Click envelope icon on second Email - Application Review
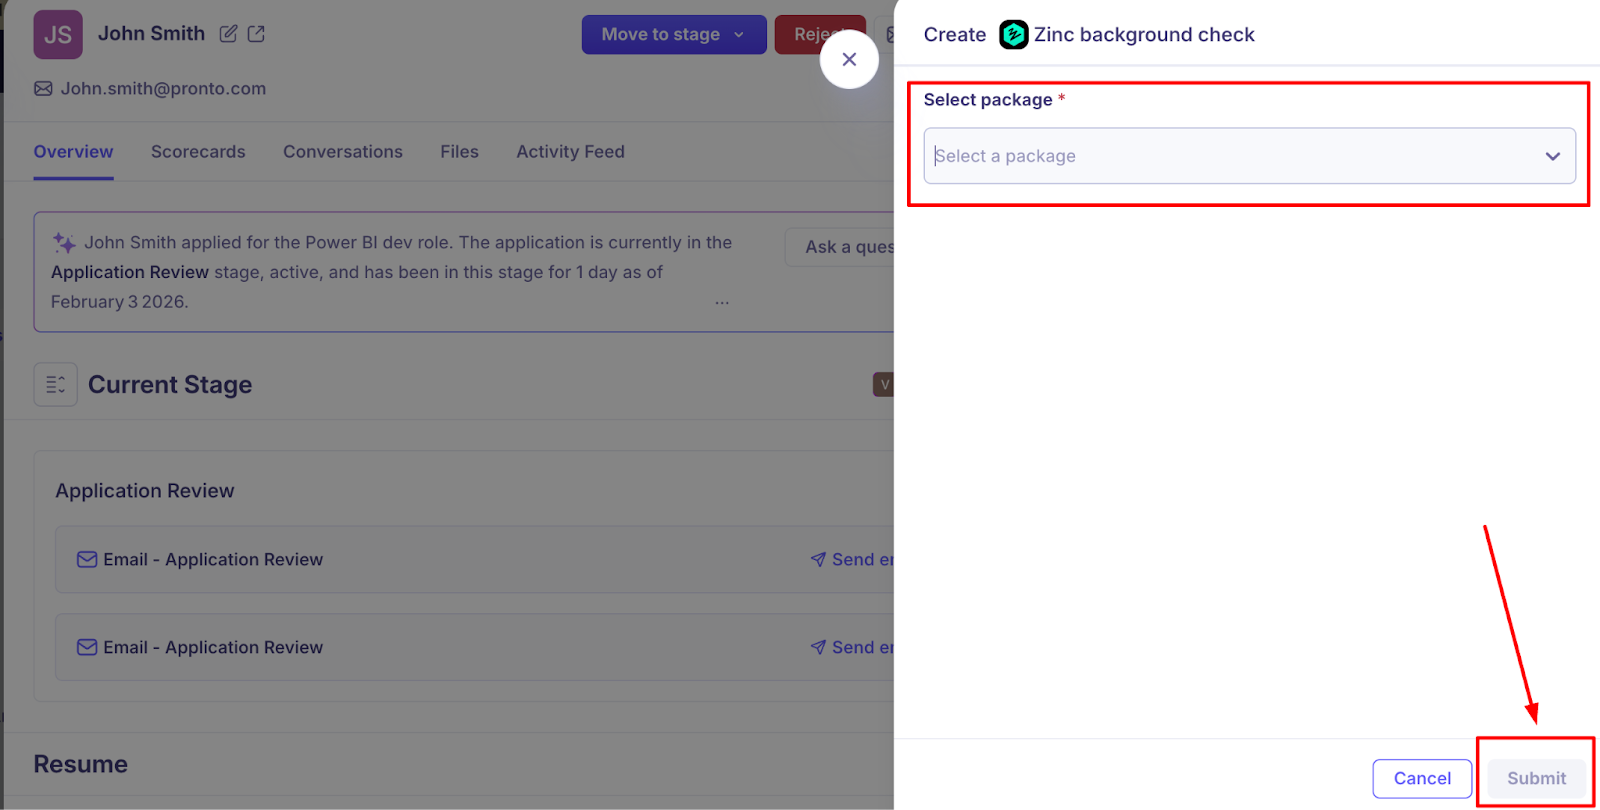The height and width of the screenshot is (810, 1600). [87, 648]
